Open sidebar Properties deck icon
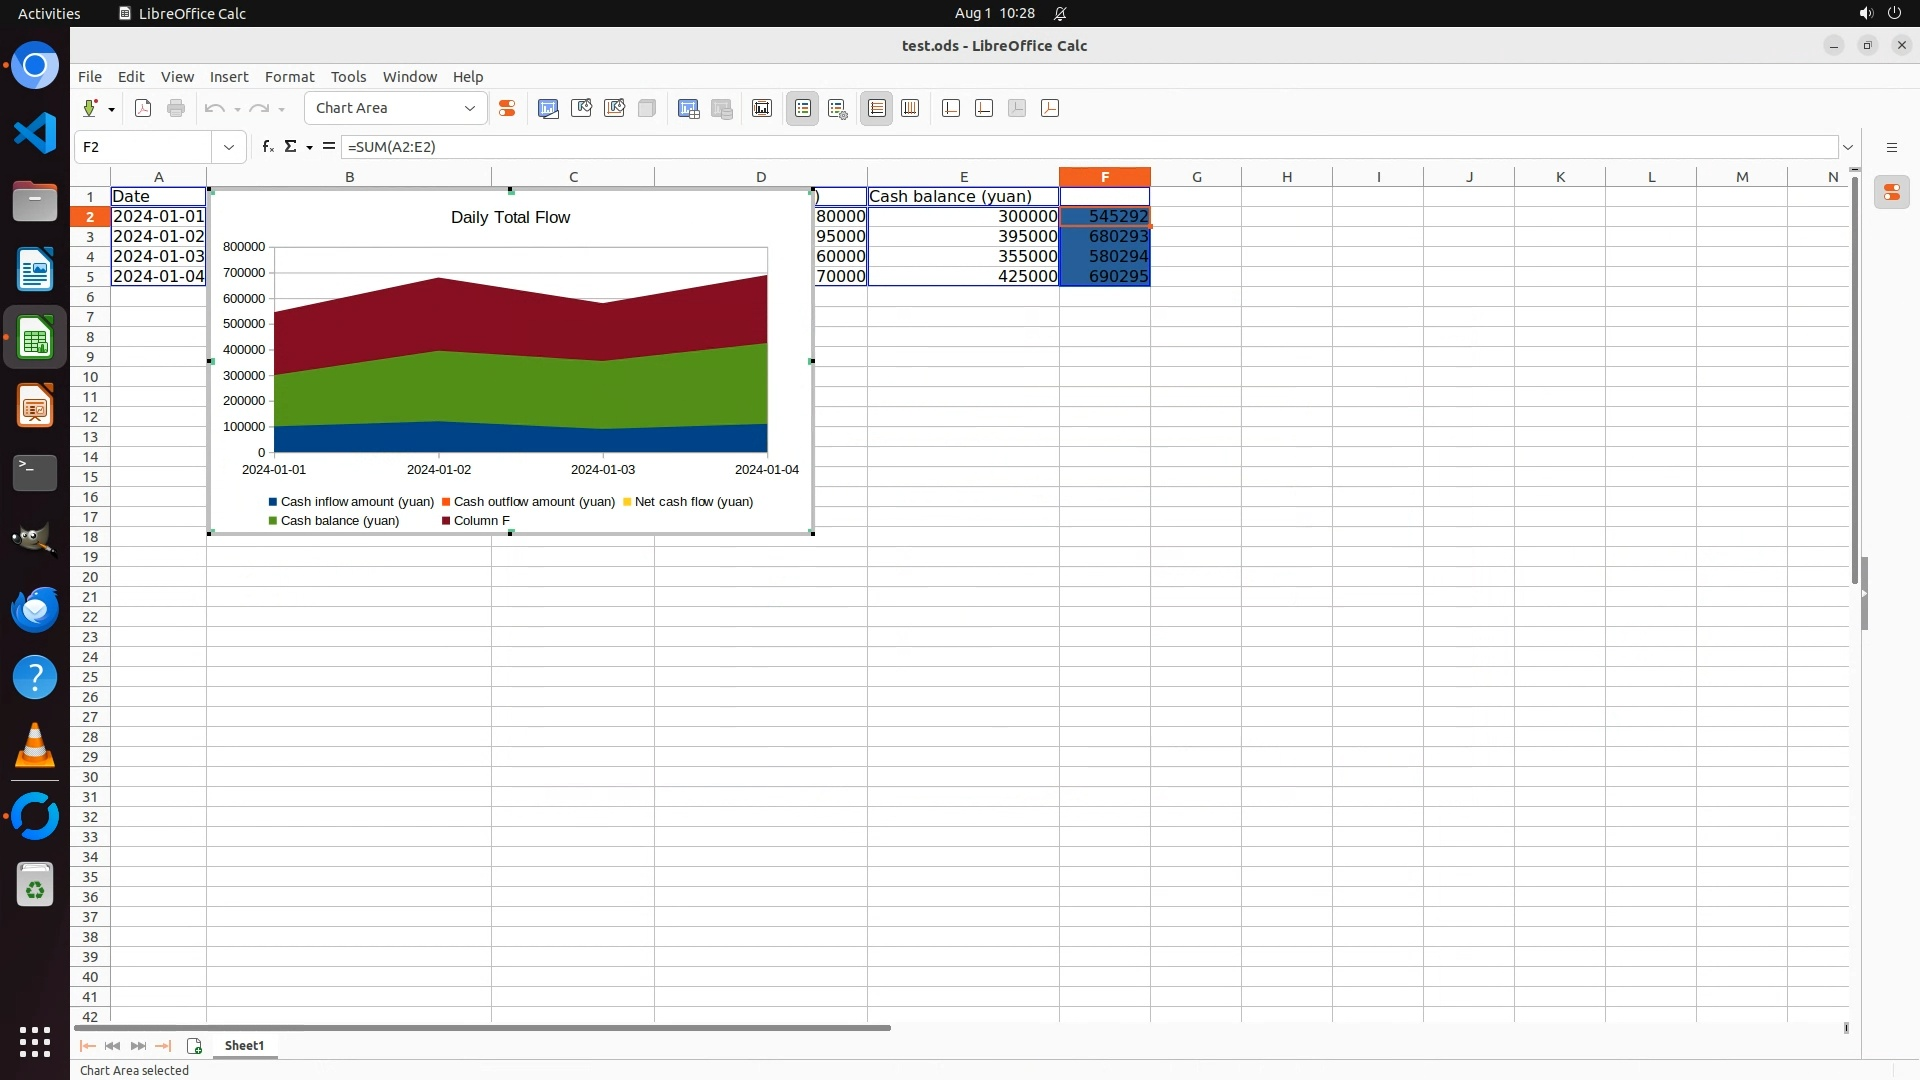 pos(1892,192)
